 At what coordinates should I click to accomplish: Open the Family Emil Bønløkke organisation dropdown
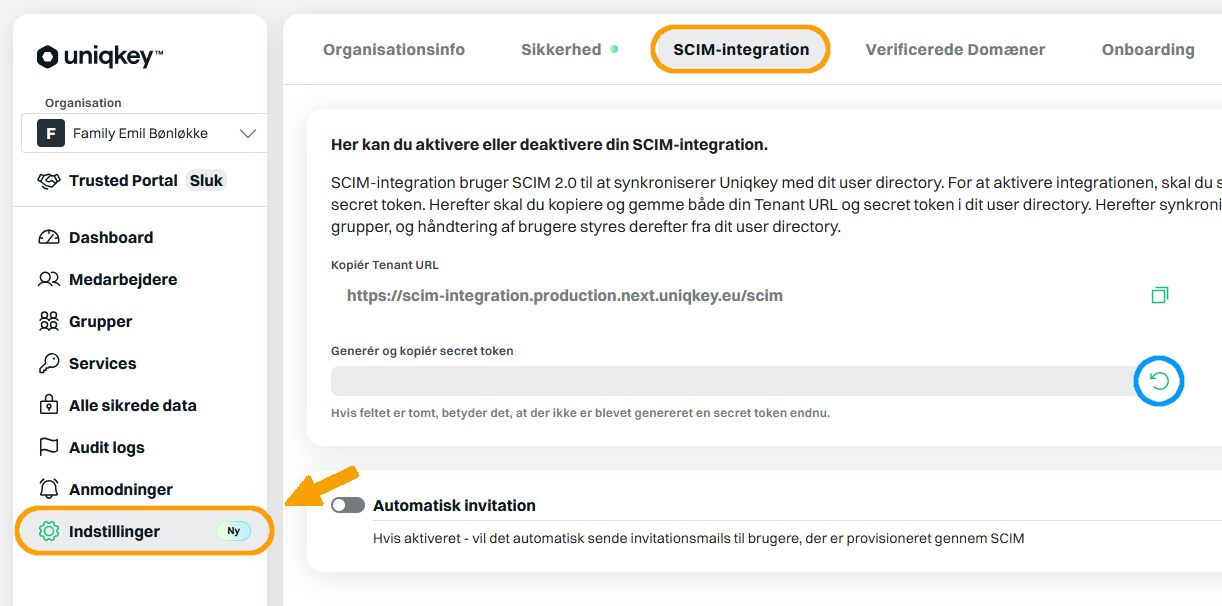[144, 133]
